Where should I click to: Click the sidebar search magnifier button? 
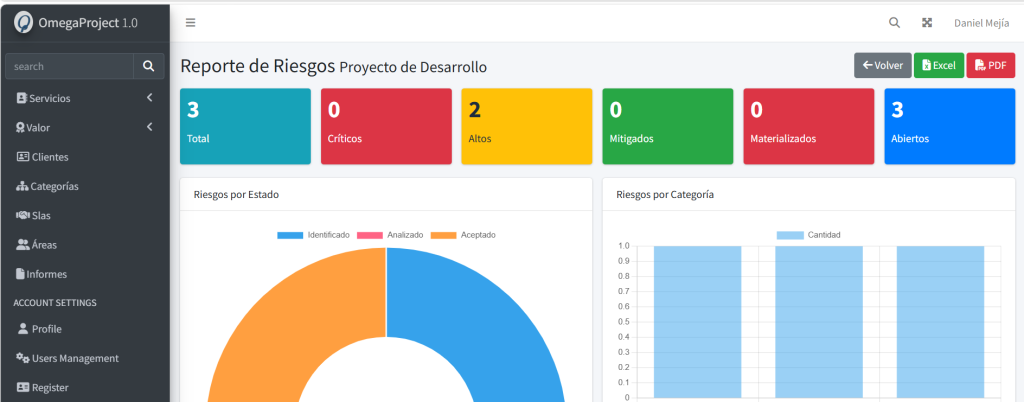(x=149, y=66)
